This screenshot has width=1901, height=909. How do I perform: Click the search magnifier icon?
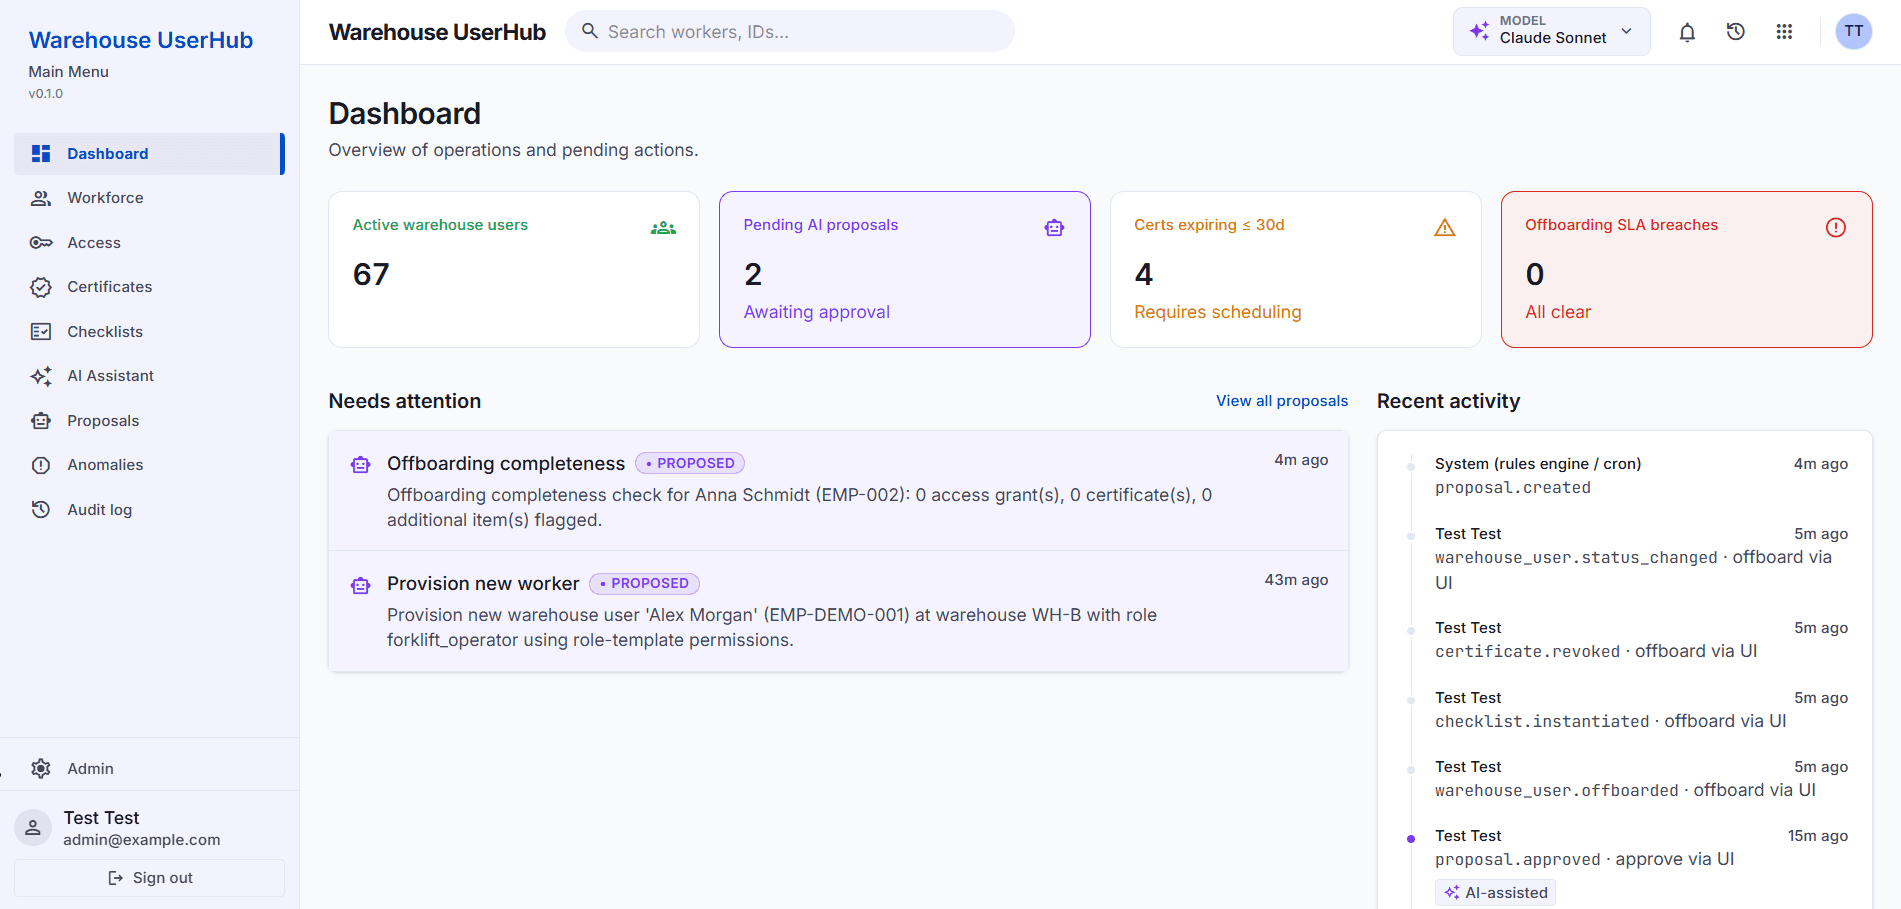point(590,31)
